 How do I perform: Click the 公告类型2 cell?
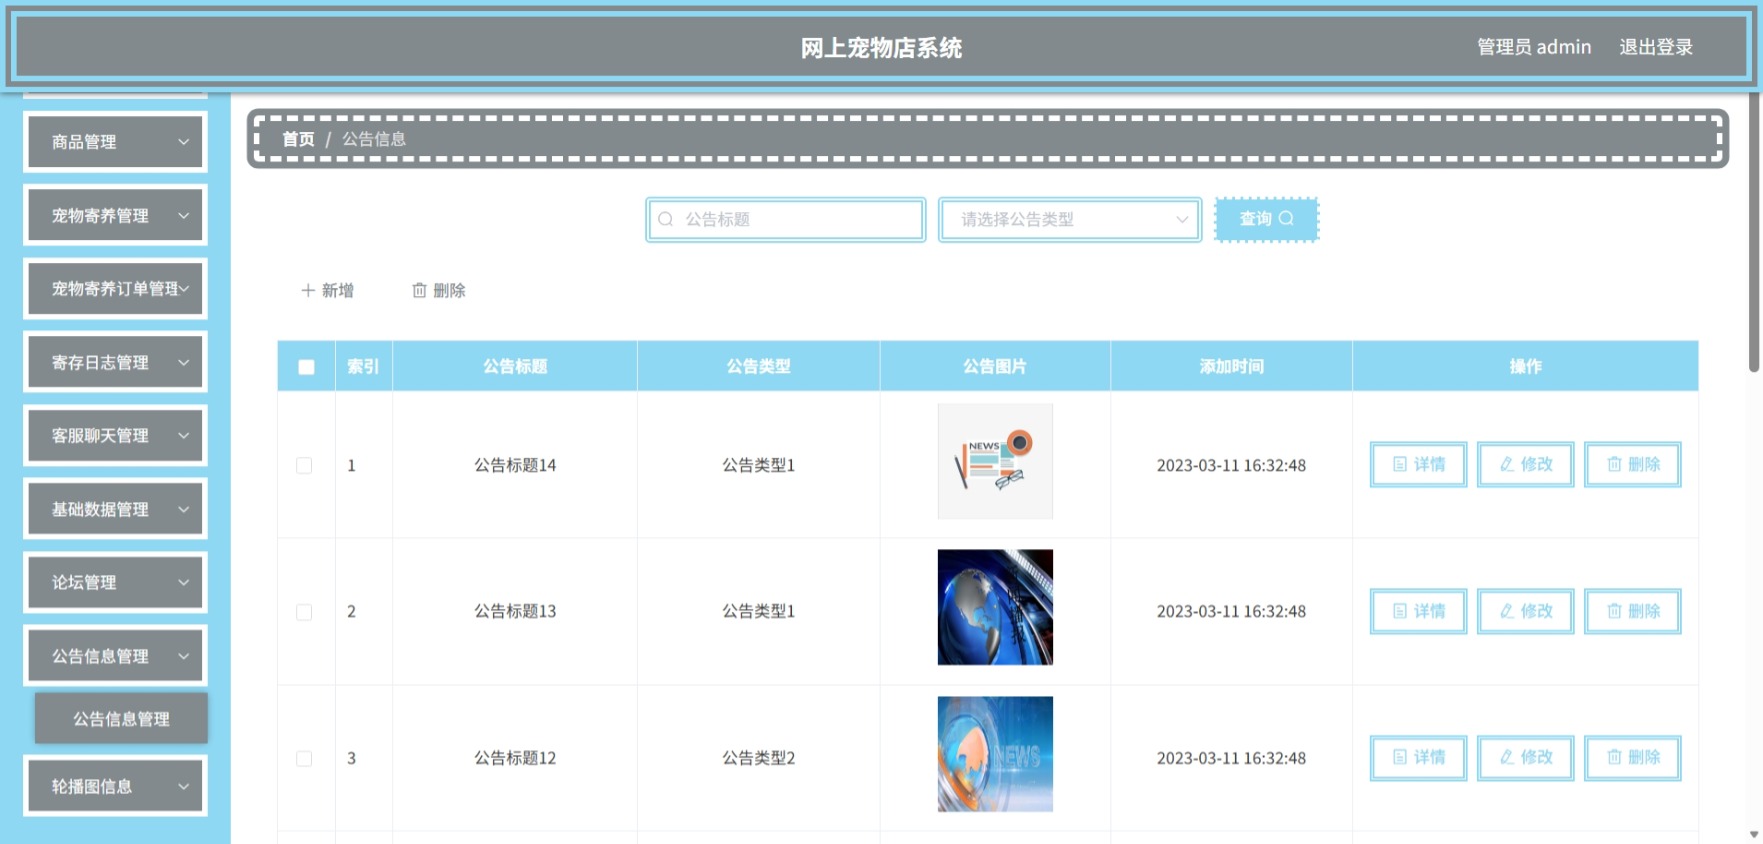click(x=758, y=758)
